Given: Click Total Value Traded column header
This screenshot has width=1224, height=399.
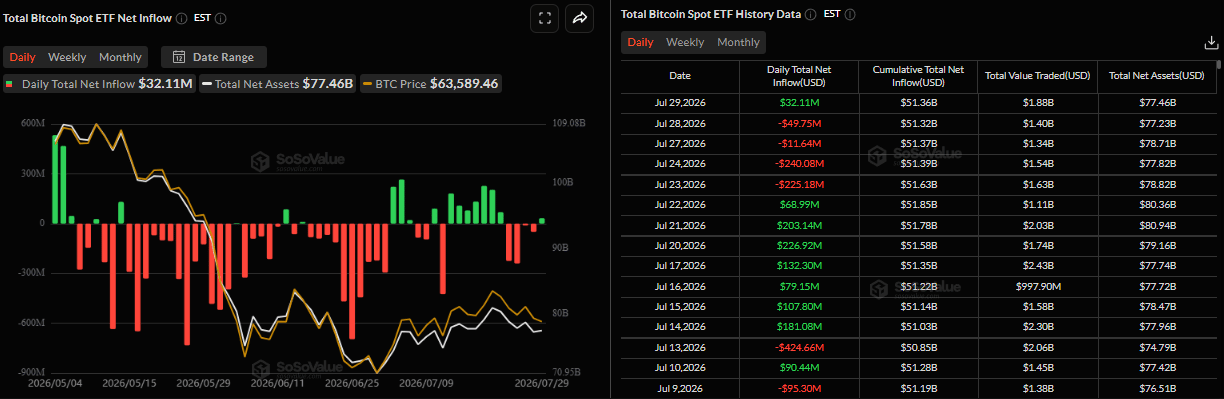Looking at the screenshot, I should (x=1037, y=76).
